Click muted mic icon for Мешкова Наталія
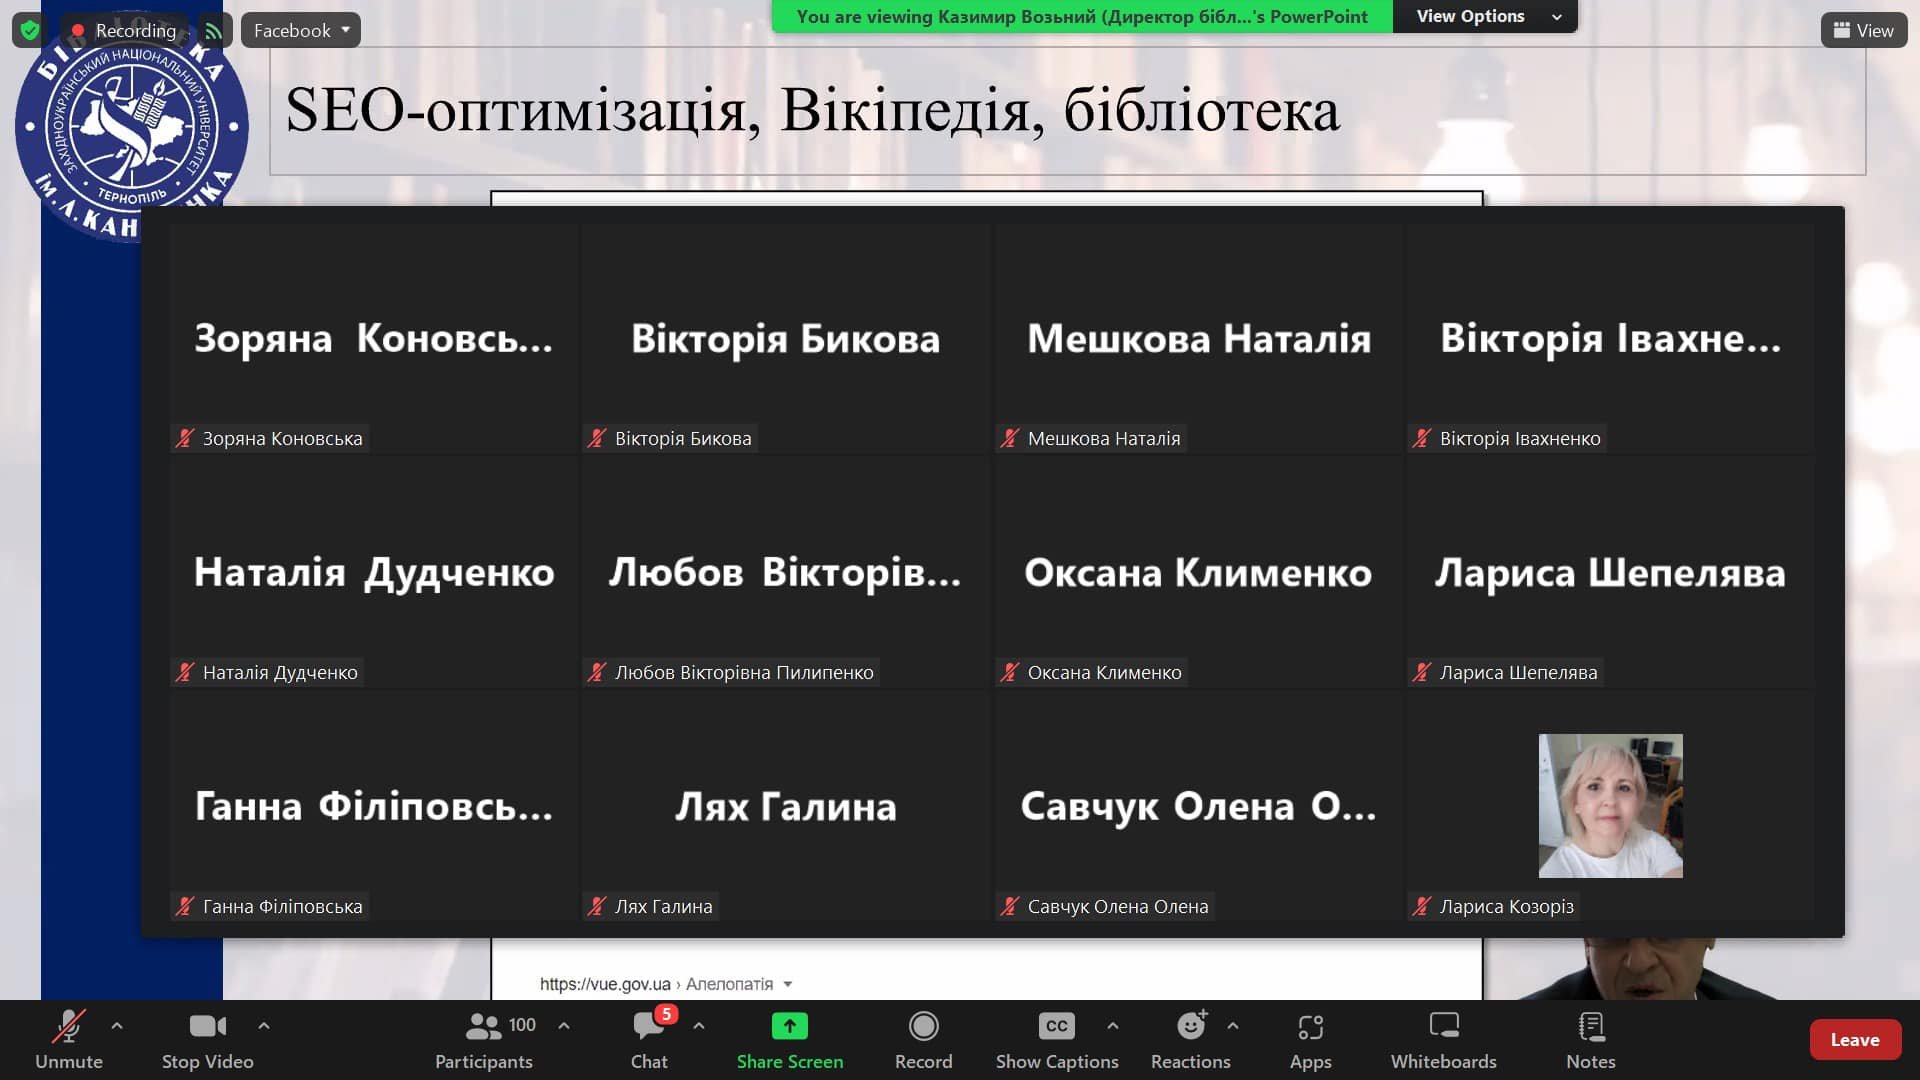The width and height of the screenshot is (1920, 1080). (x=1010, y=438)
